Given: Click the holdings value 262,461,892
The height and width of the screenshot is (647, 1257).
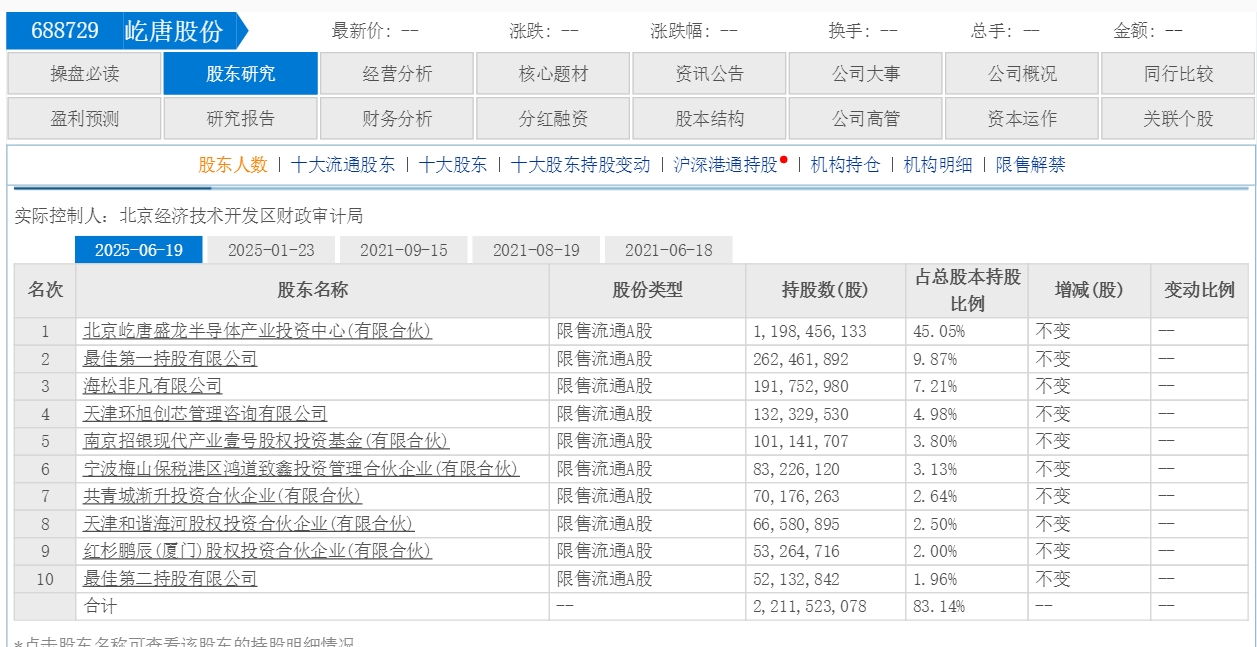Looking at the screenshot, I should (801, 359).
